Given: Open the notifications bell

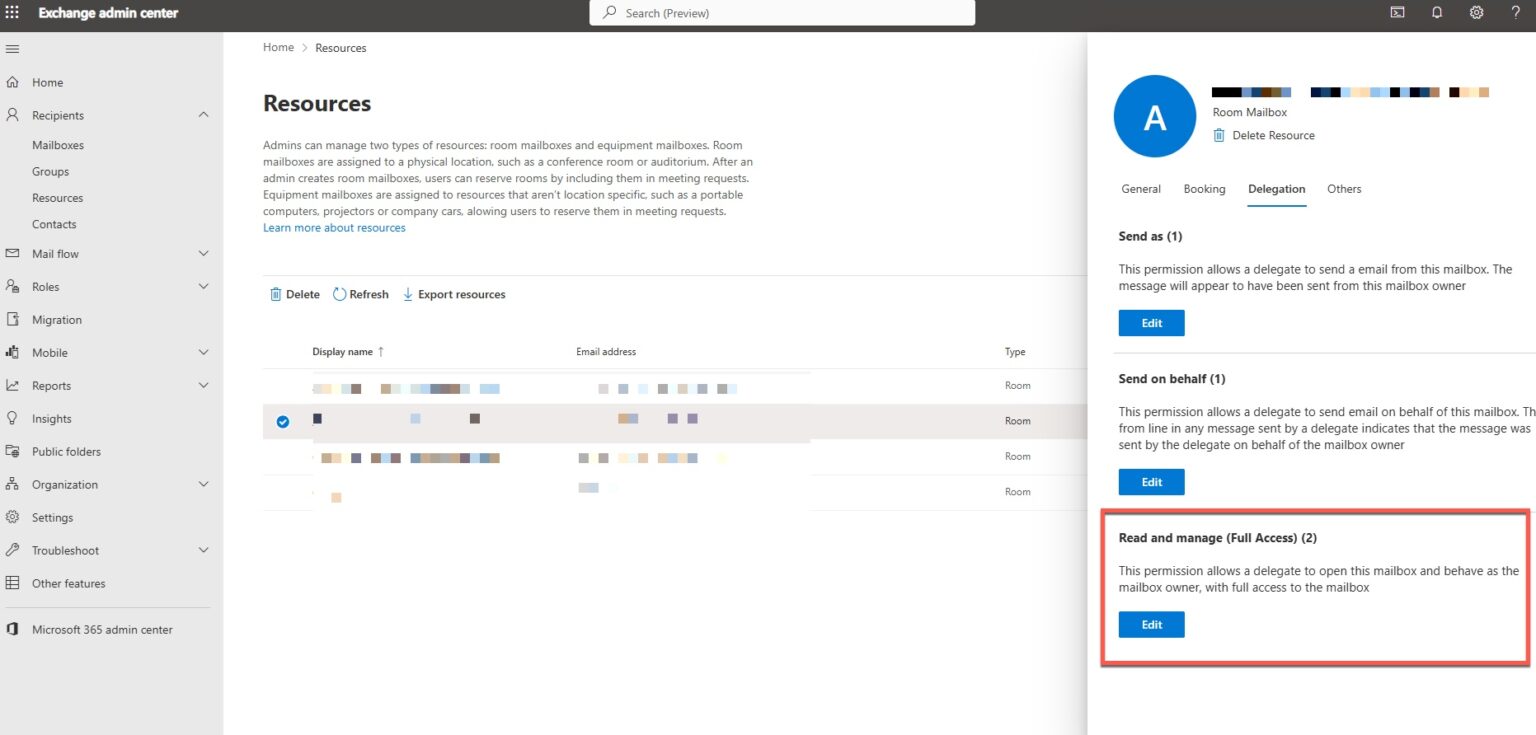Looking at the screenshot, I should point(1437,13).
